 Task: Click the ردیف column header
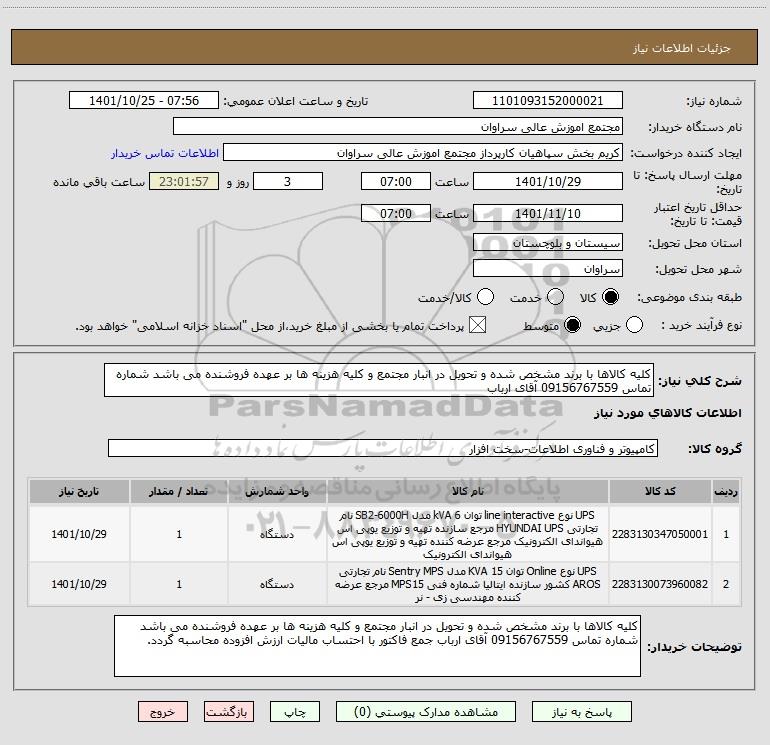click(726, 491)
